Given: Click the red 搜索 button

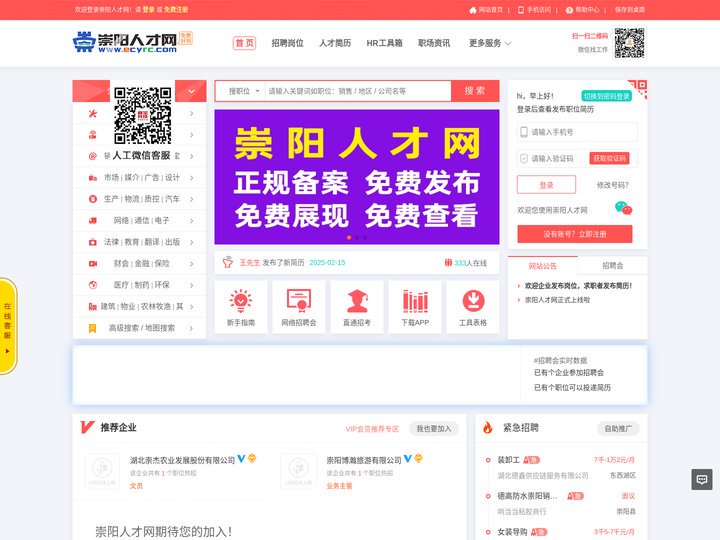Looking at the screenshot, I should coord(475,91).
